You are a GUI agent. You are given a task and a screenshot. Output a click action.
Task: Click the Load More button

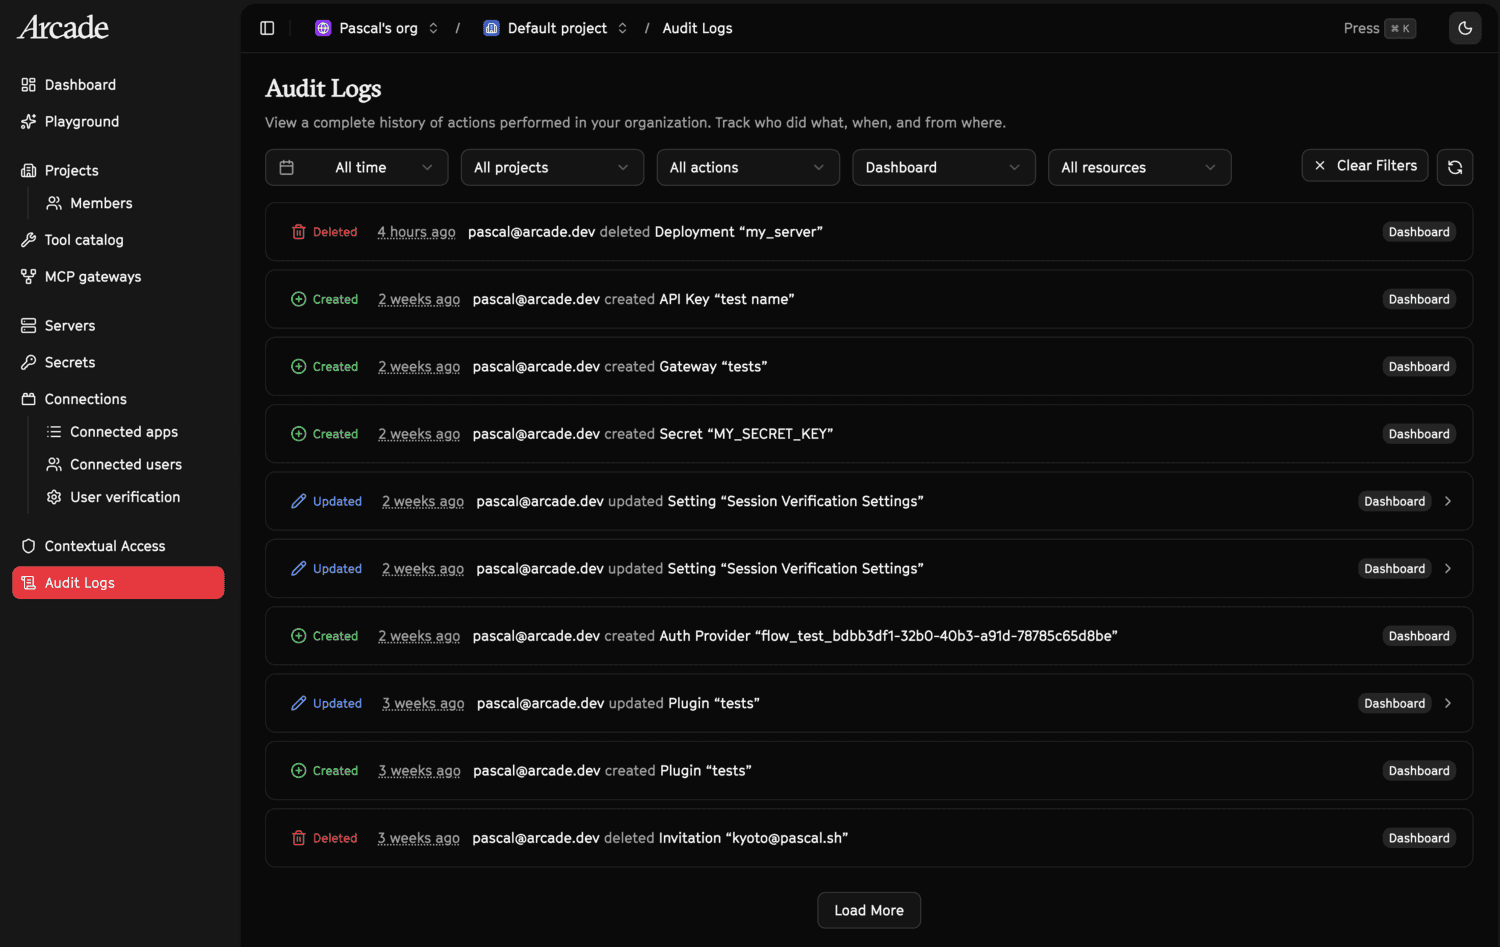tap(868, 910)
